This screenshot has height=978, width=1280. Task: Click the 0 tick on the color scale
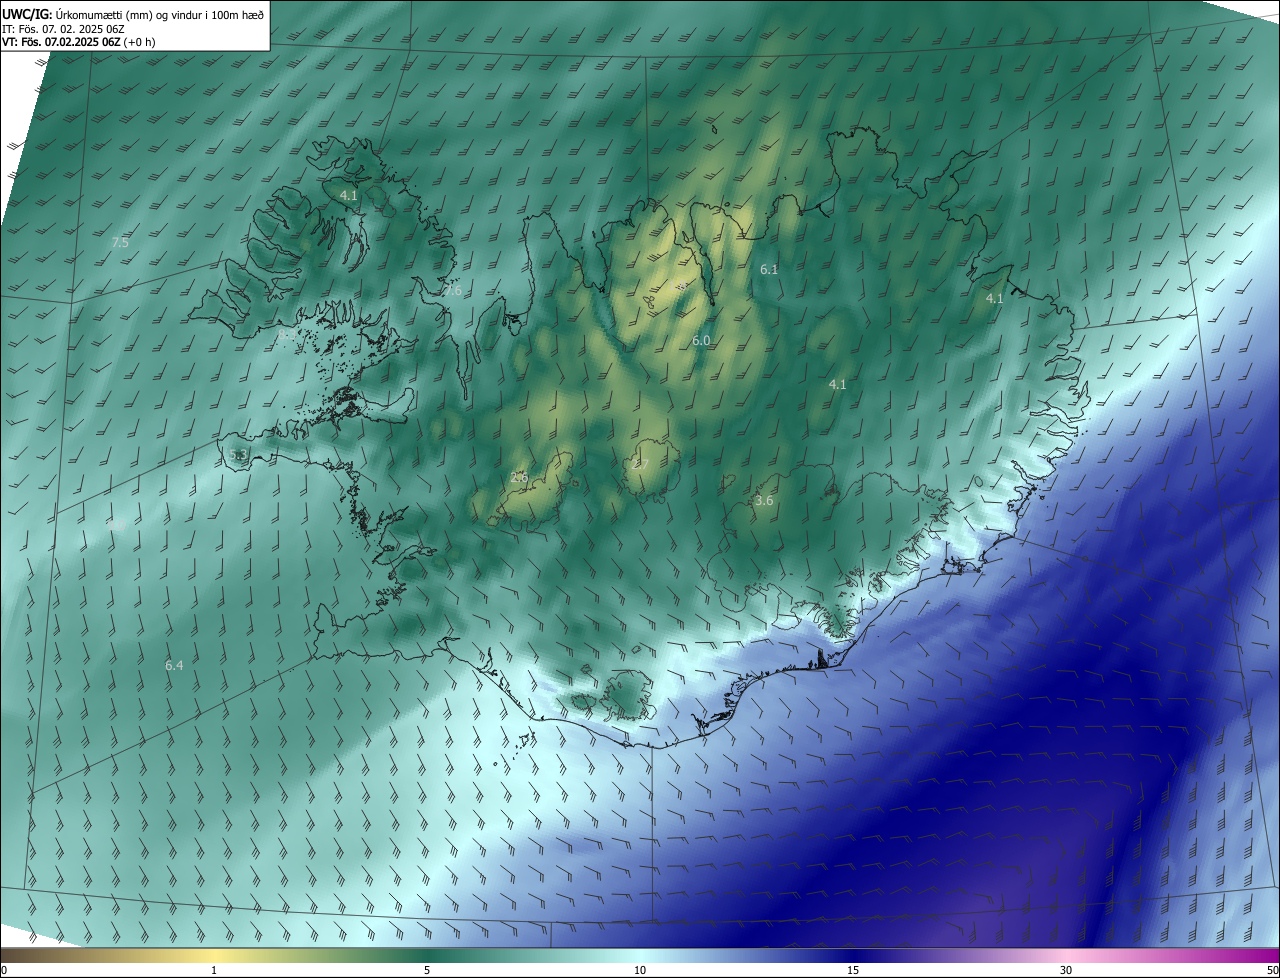[4, 970]
